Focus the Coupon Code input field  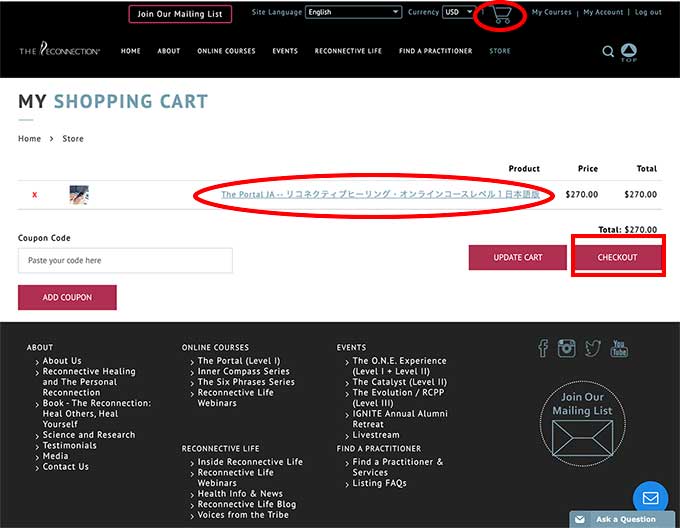[125, 261]
